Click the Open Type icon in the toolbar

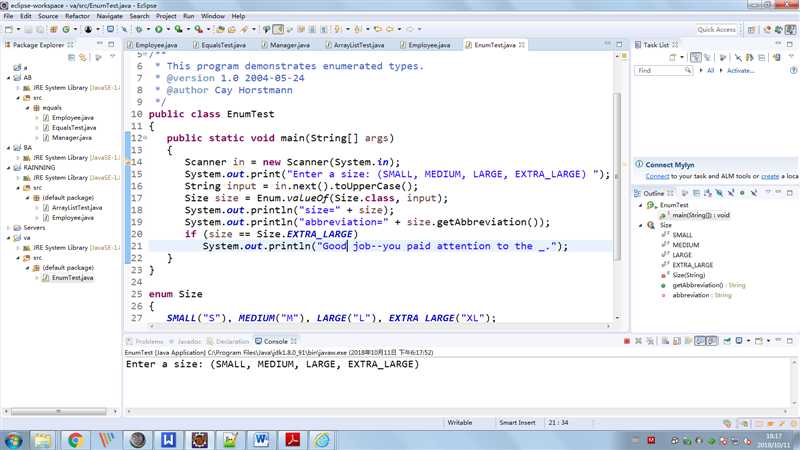tap(220, 29)
